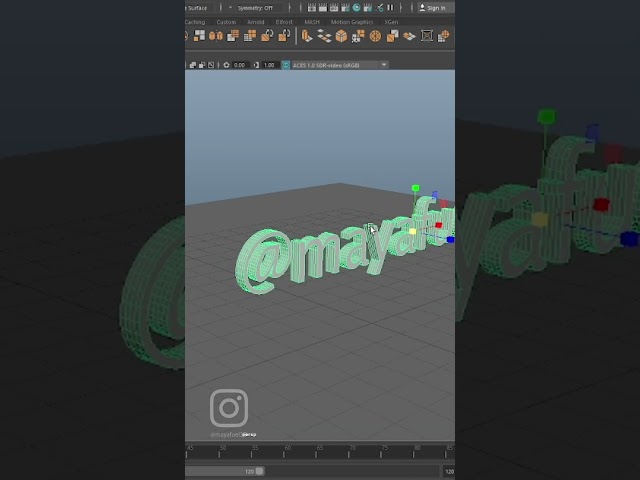Toggle the color management view transform icon

(286, 65)
